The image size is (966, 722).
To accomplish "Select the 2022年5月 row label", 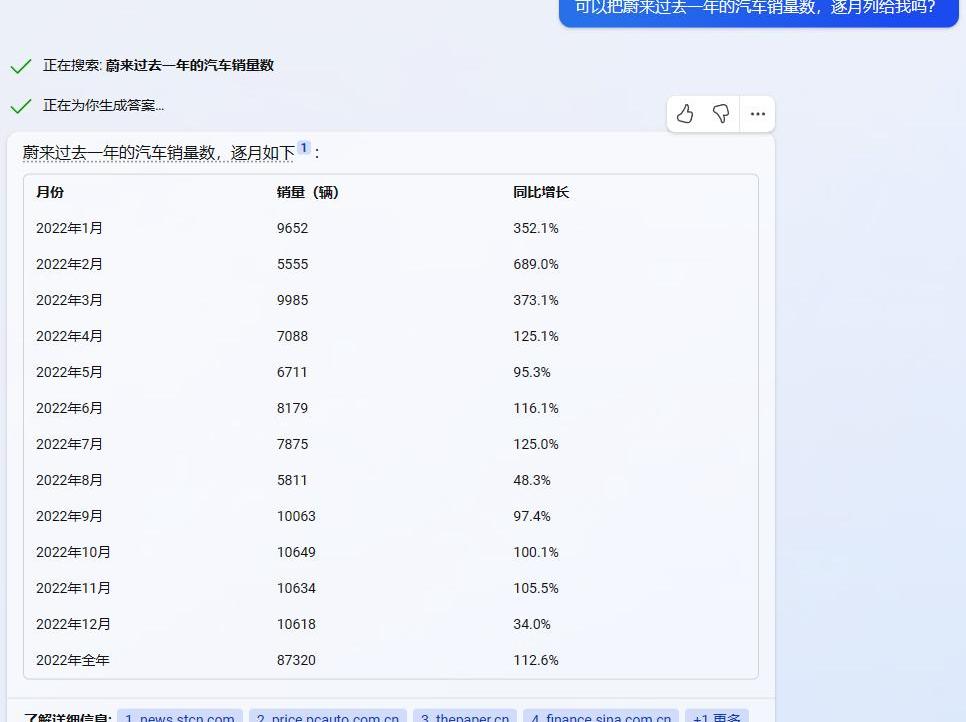I will click(69, 372).
